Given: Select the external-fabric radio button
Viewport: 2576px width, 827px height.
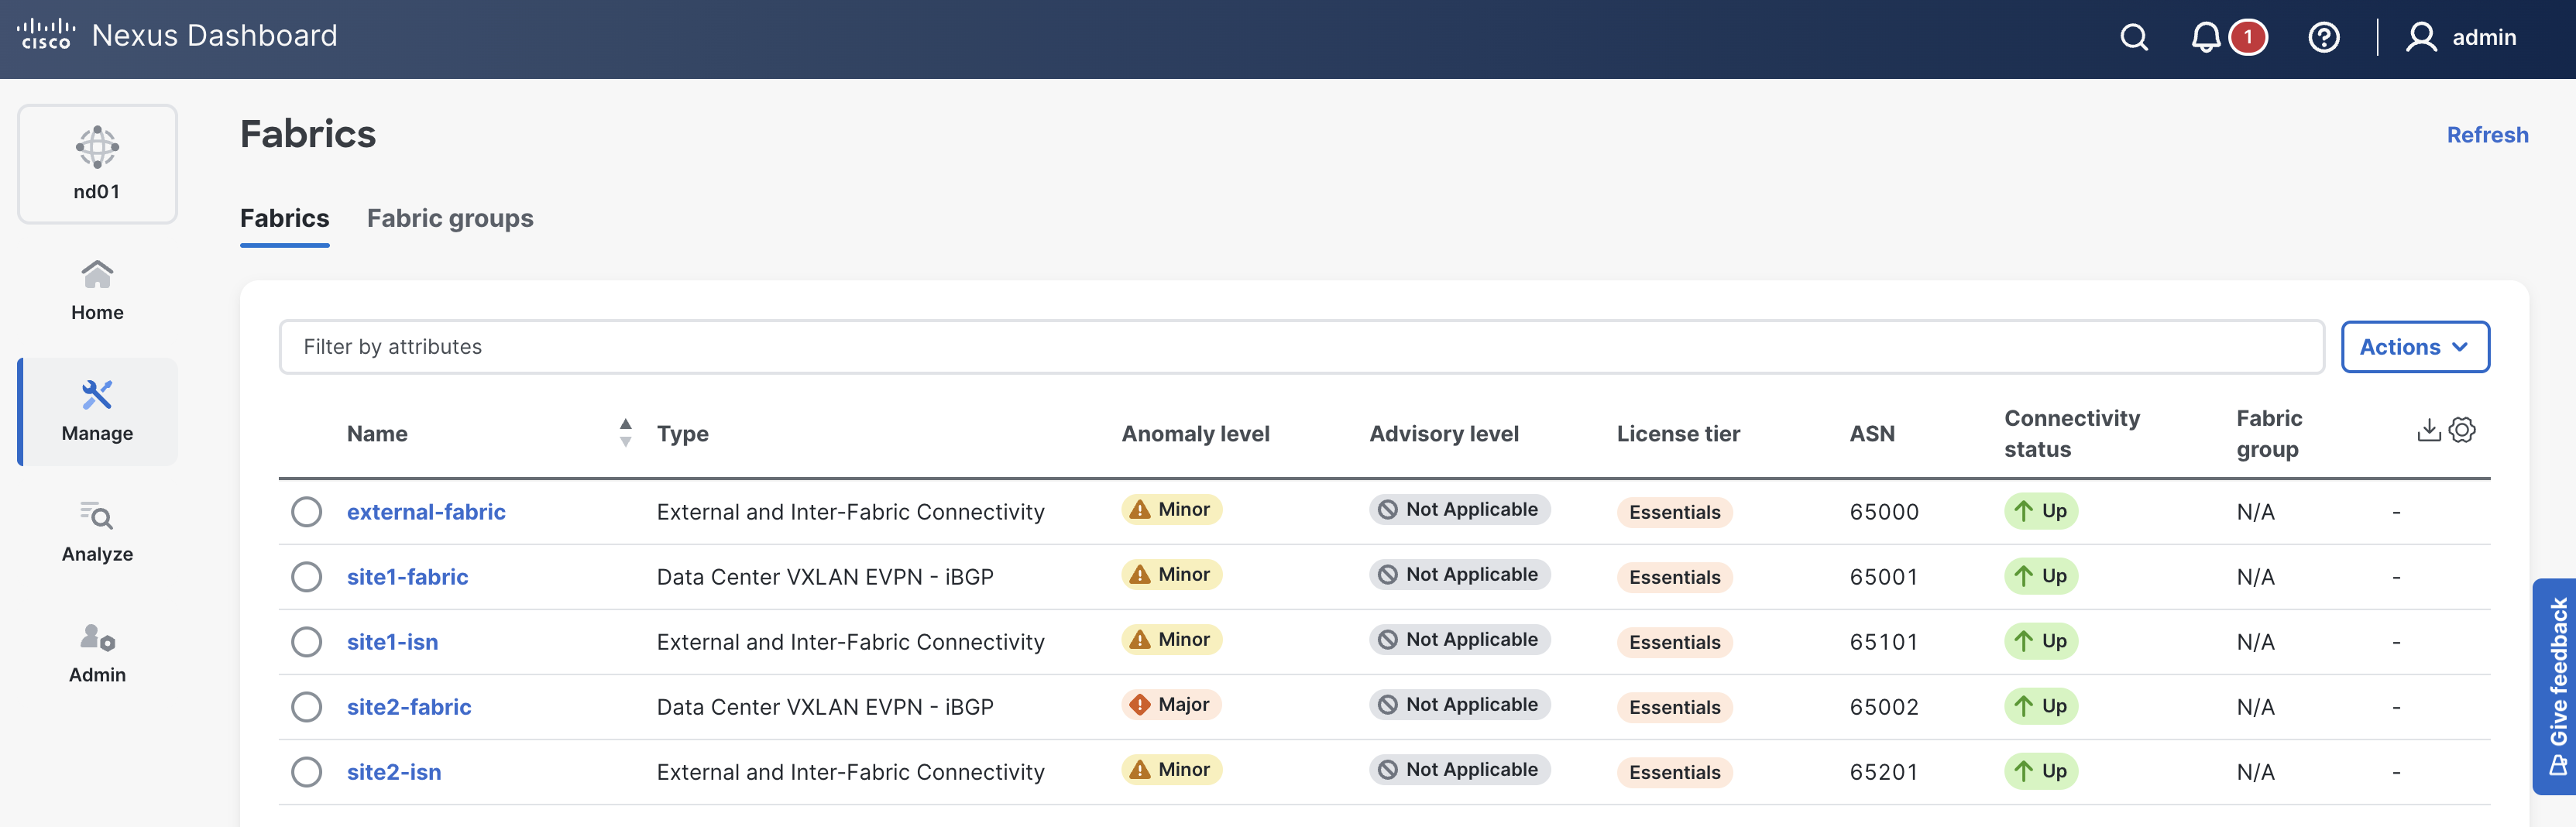Looking at the screenshot, I should 307,512.
